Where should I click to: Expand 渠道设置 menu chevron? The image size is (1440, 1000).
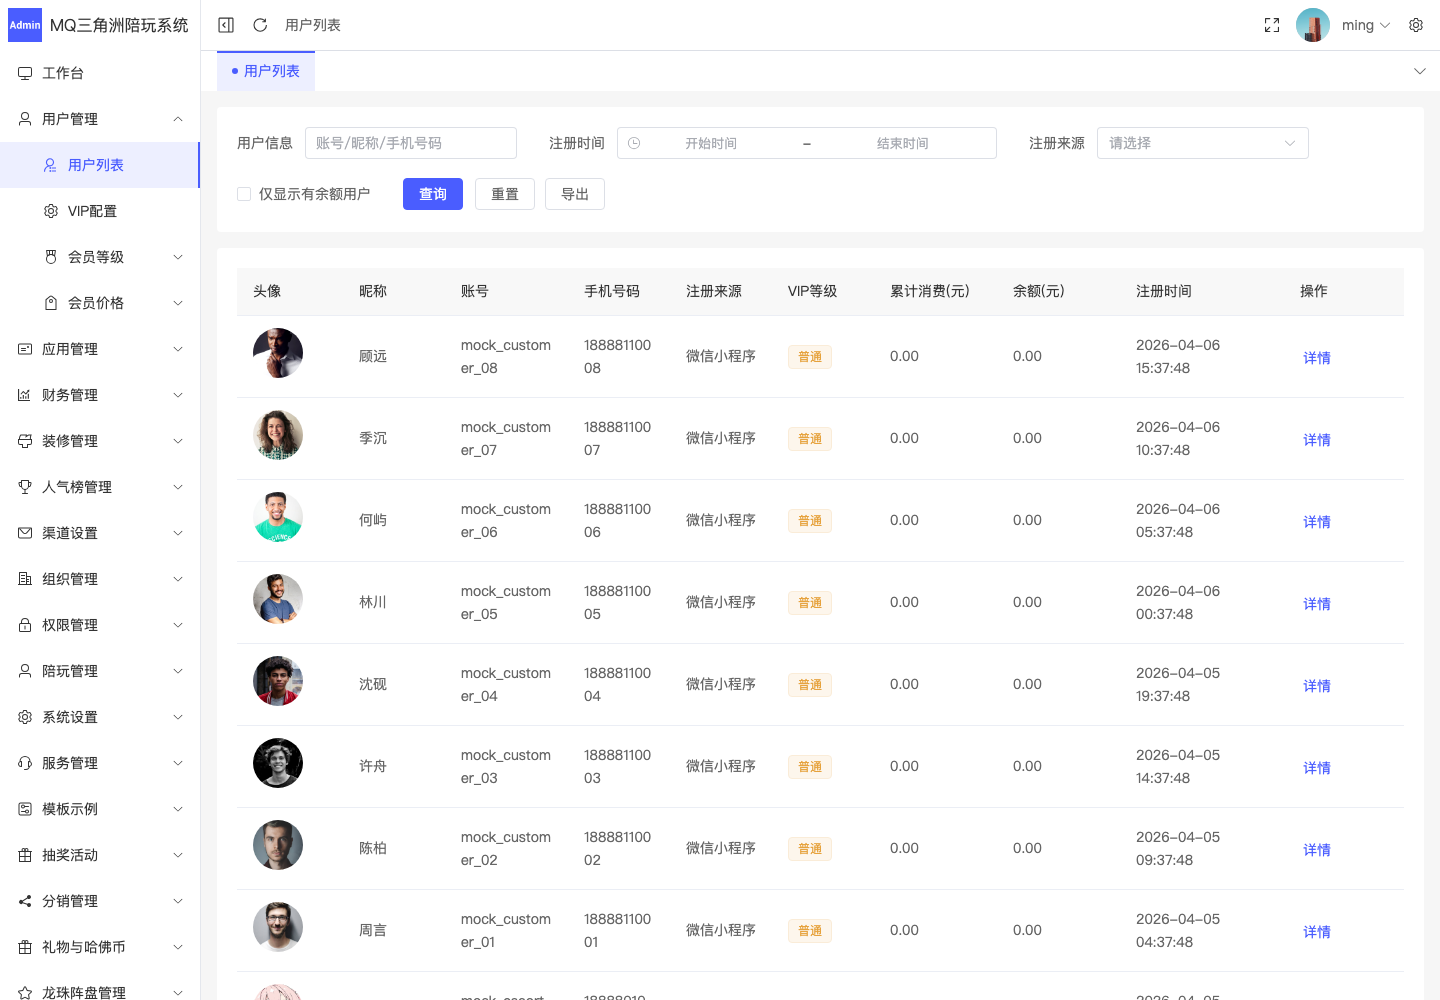178,533
